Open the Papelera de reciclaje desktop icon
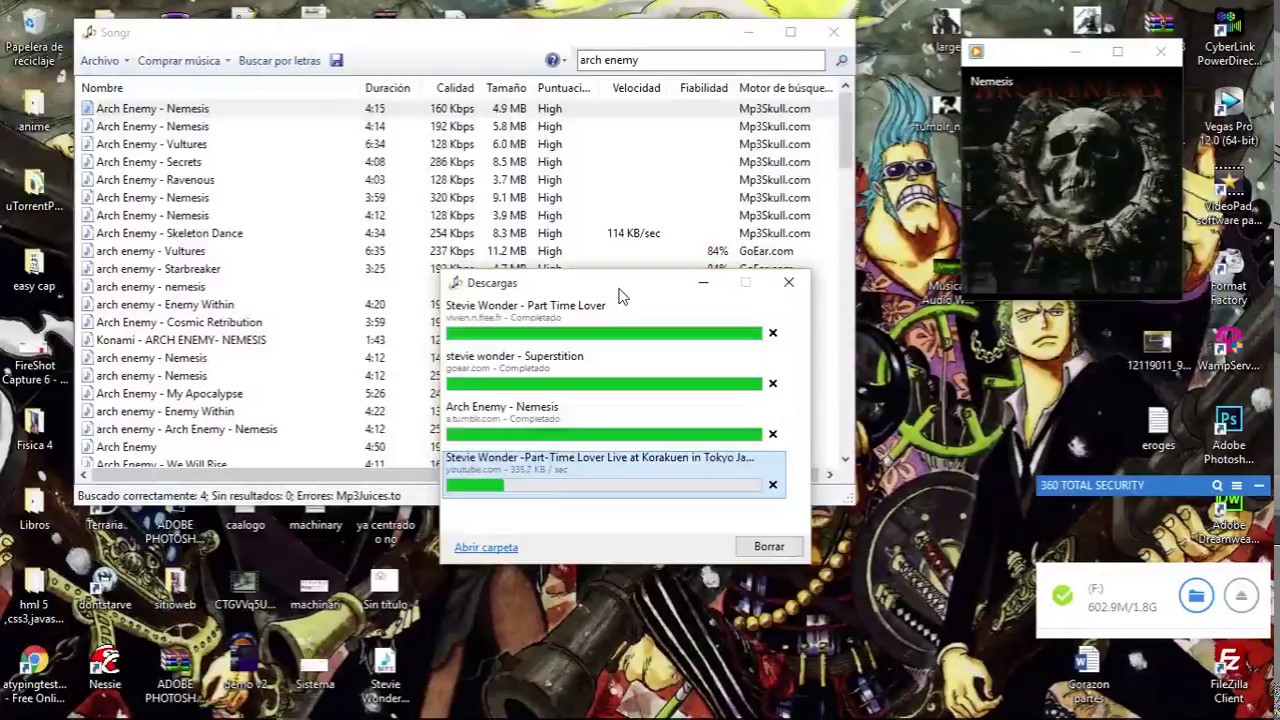 tap(34, 38)
